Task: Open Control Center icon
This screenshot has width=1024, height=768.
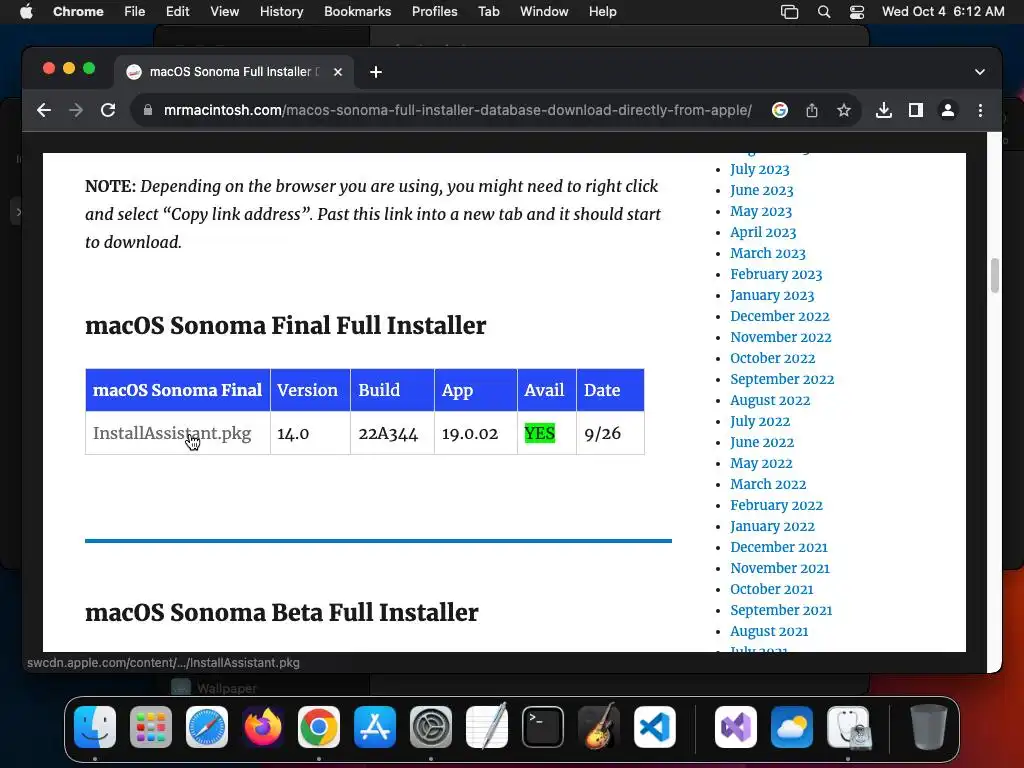Action: pos(857,12)
